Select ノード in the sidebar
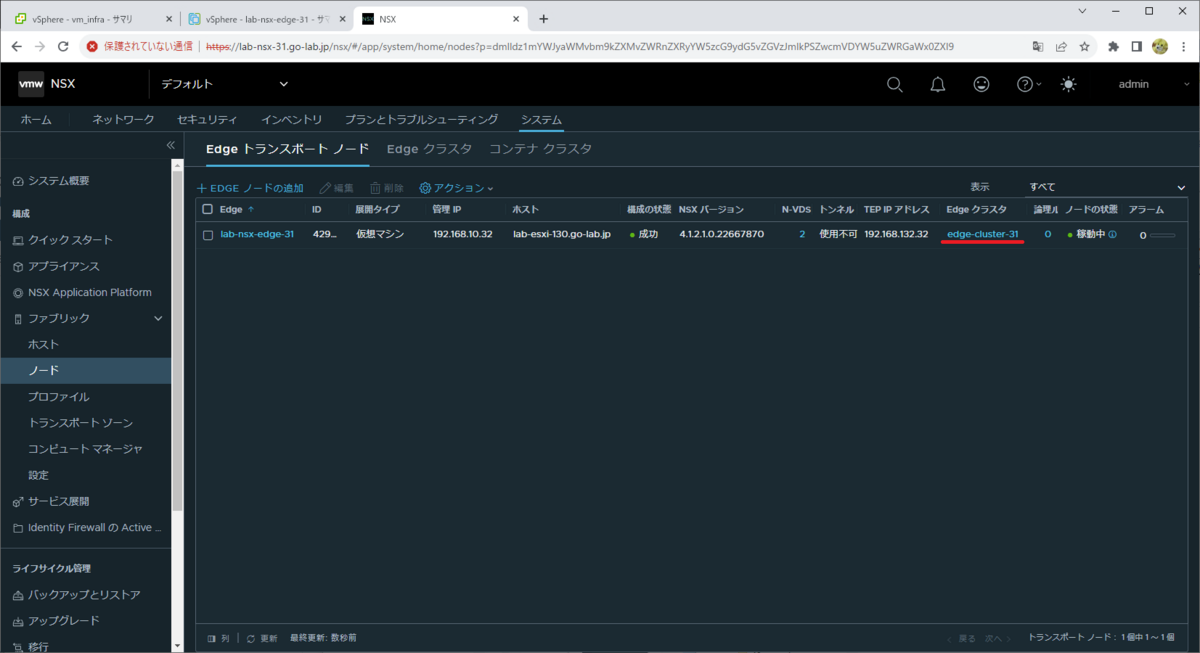 coord(85,370)
